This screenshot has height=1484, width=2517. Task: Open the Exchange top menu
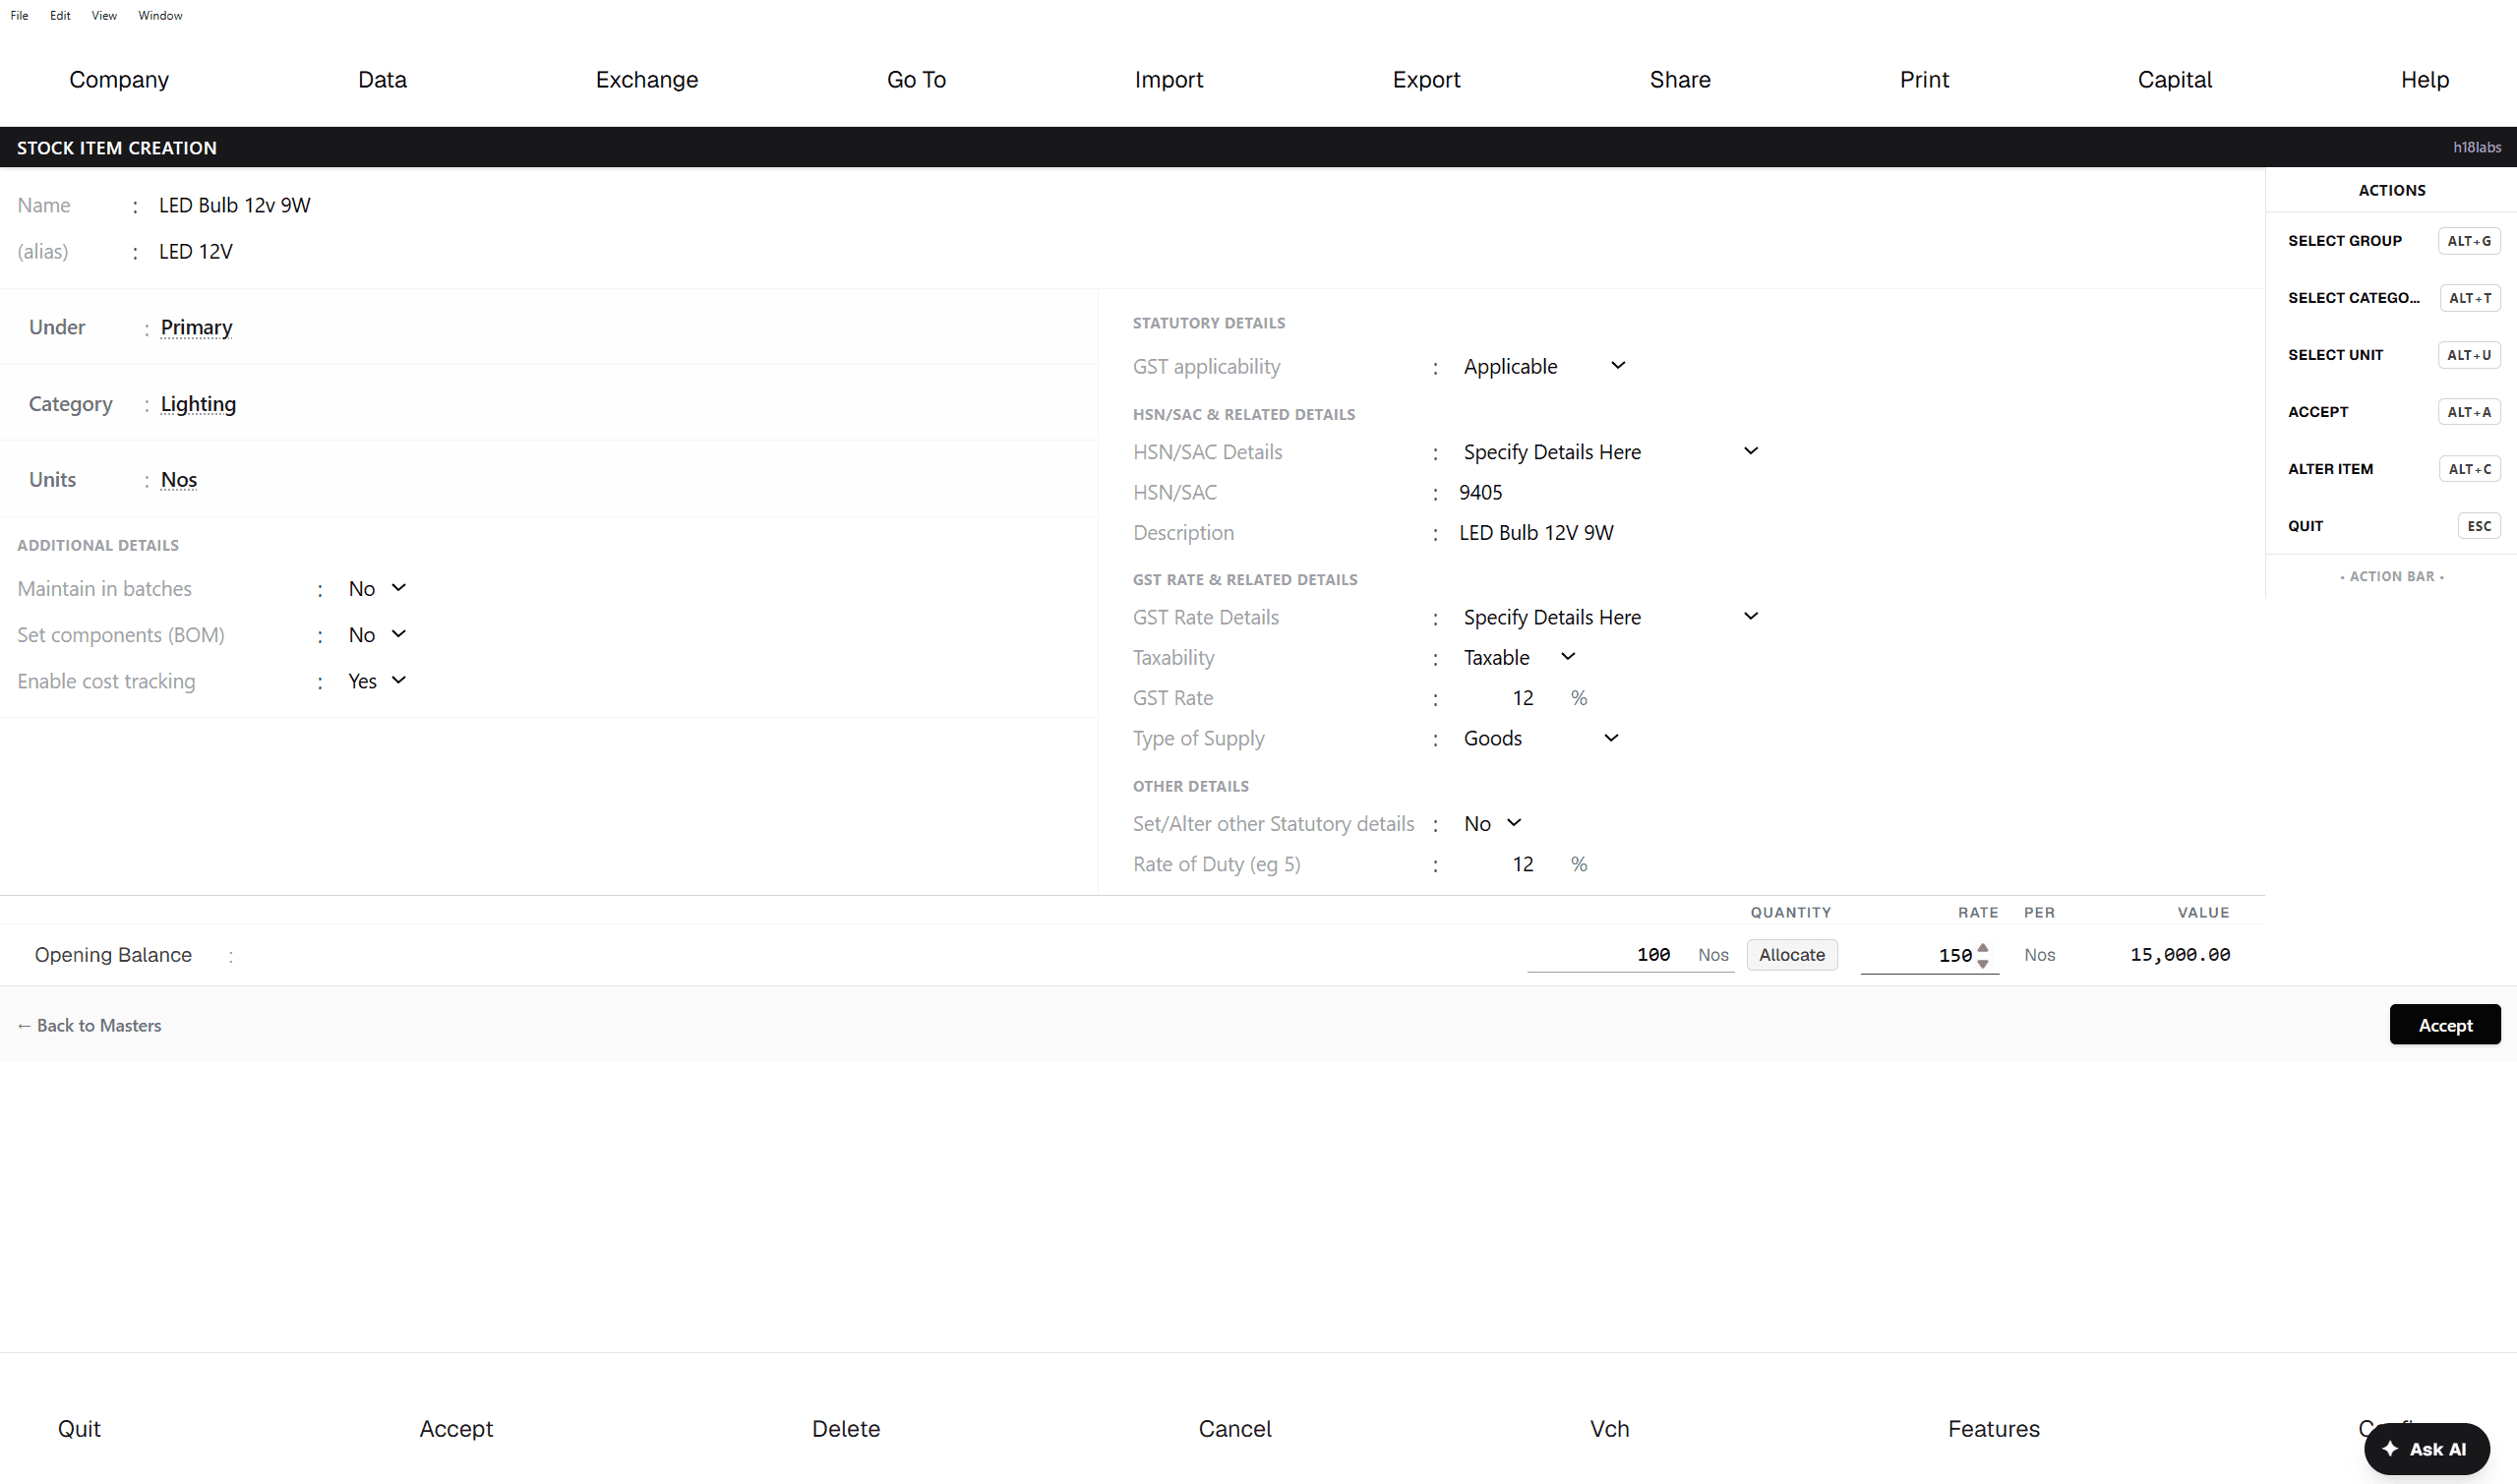[647, 80]
